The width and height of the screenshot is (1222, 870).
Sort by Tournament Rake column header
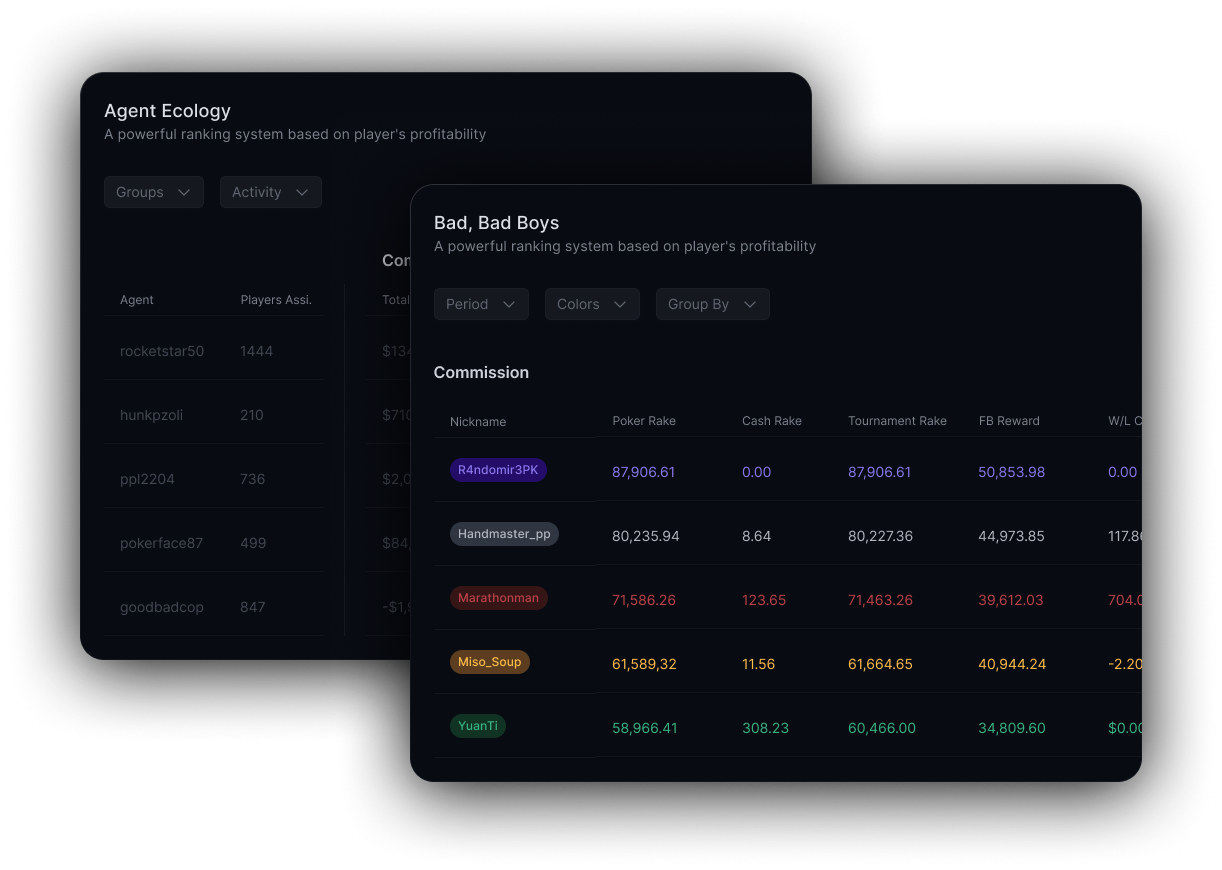[897, 421]
